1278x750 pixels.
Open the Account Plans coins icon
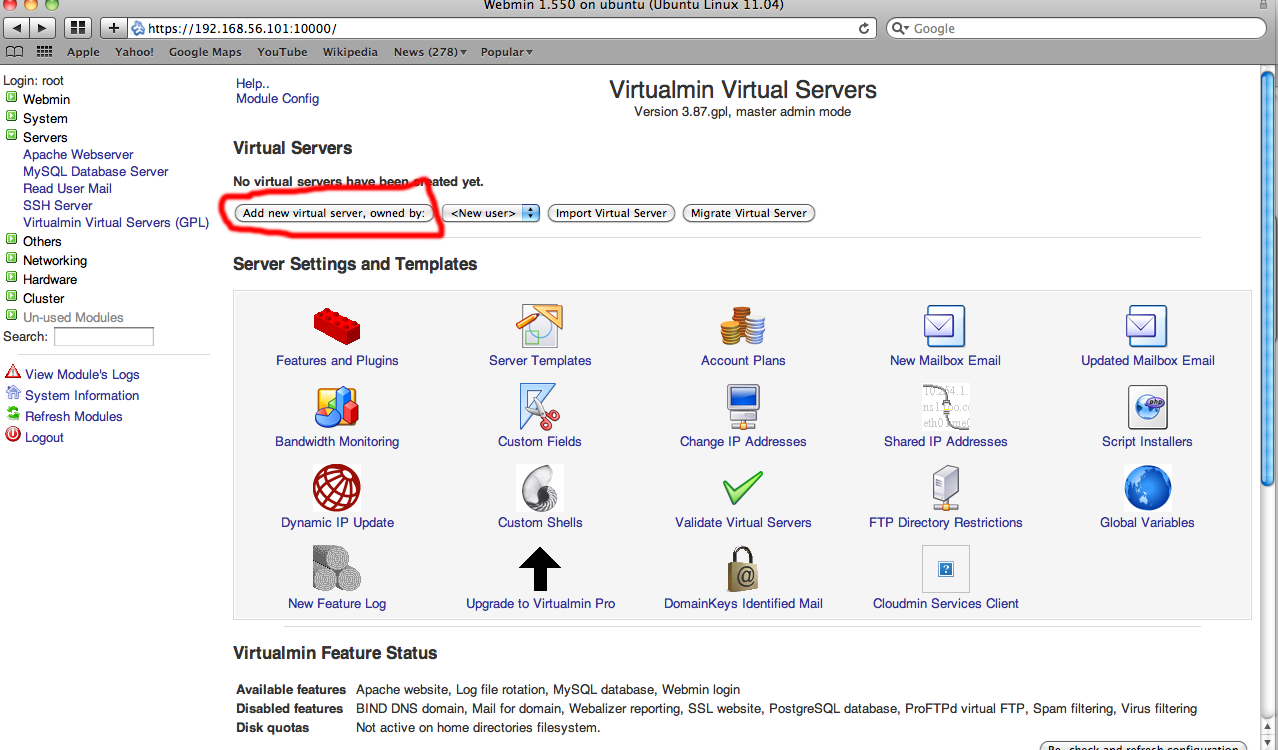743,326
